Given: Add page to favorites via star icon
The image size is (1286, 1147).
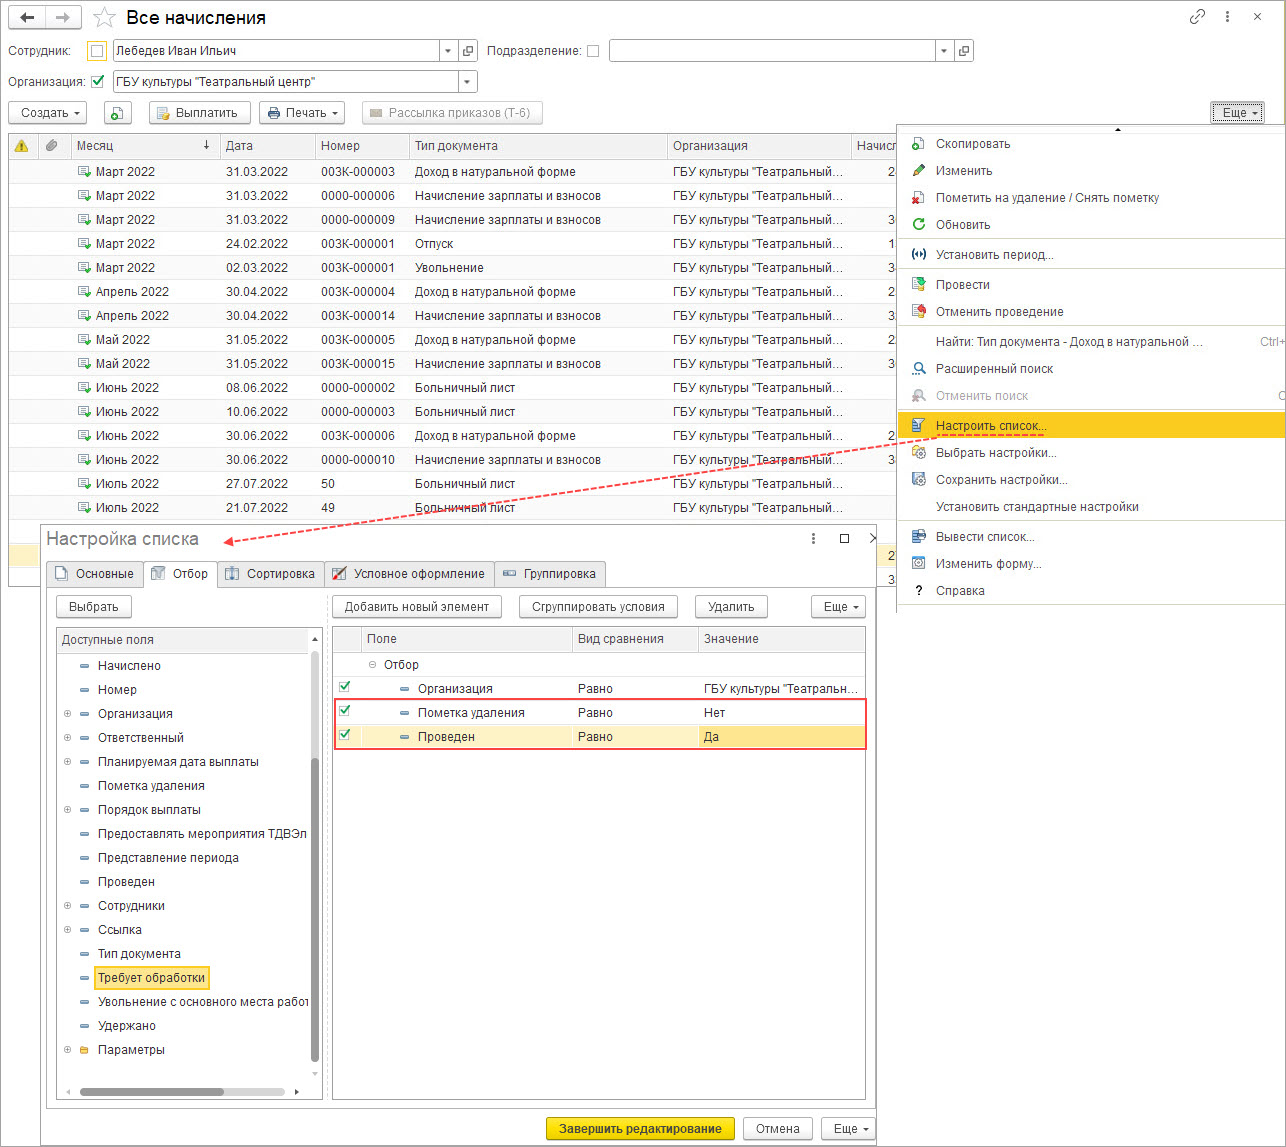Looking at the screenshot, I should tap(104, 18).
